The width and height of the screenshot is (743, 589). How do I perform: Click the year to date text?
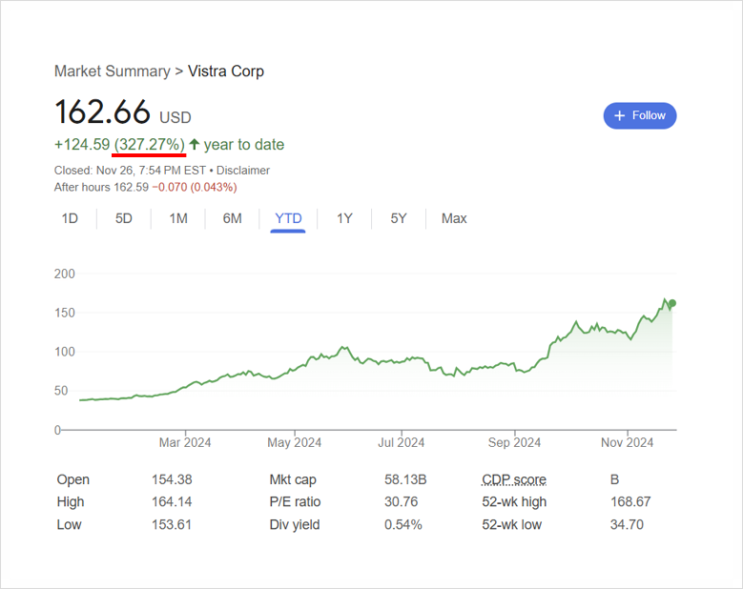[244, 145]
